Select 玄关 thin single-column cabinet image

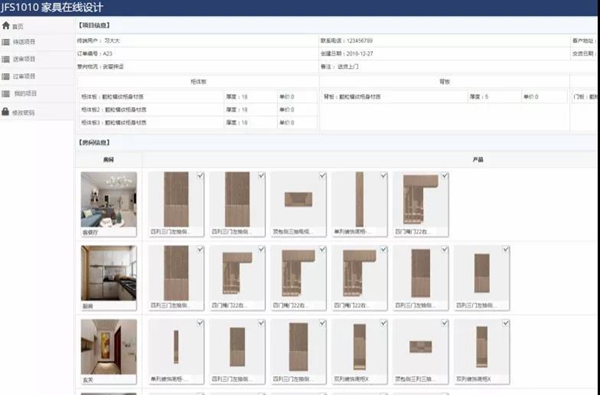coord(176,347)
